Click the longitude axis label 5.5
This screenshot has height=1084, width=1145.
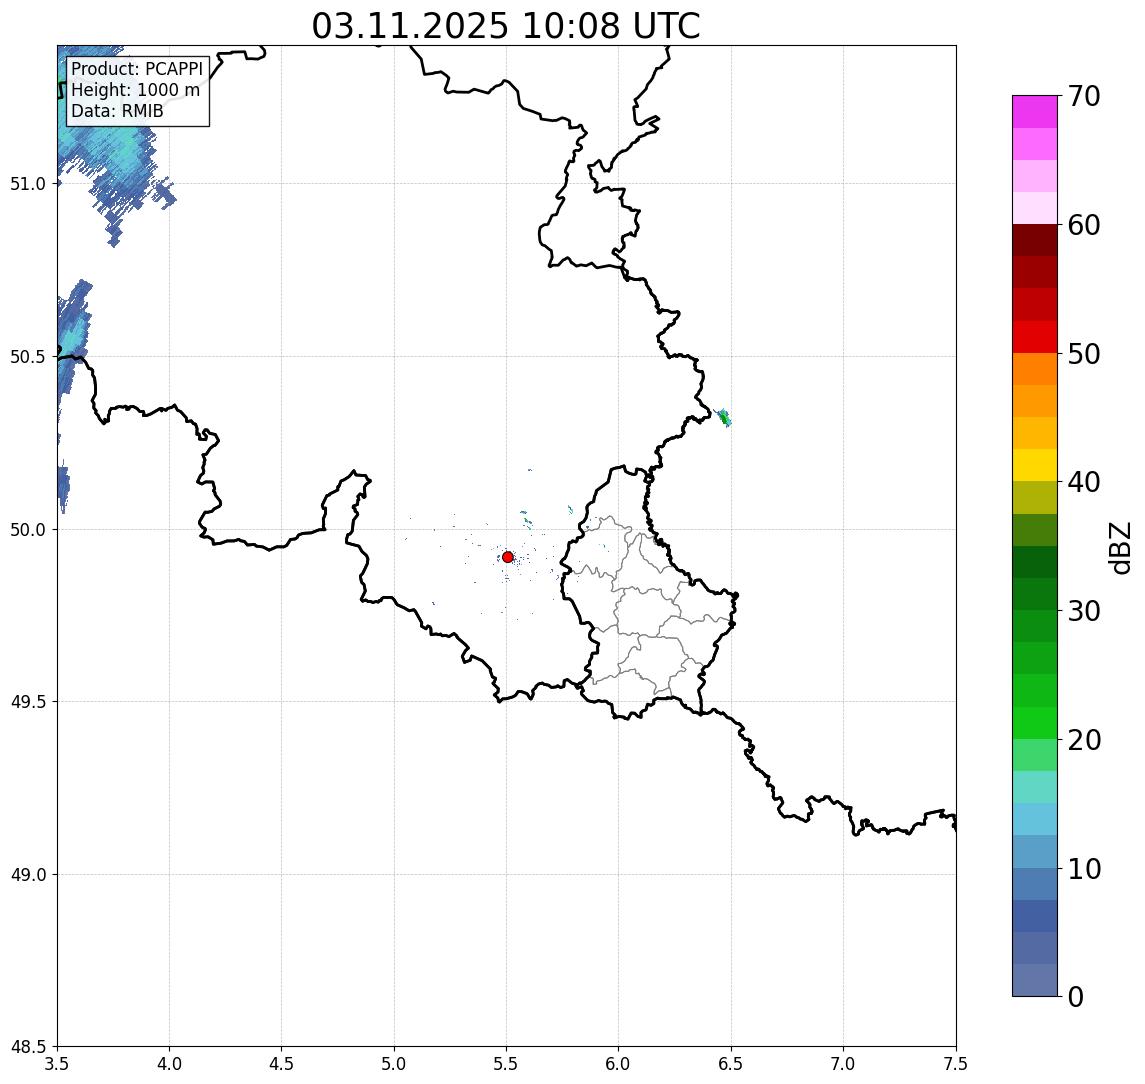coord(507,1064)
